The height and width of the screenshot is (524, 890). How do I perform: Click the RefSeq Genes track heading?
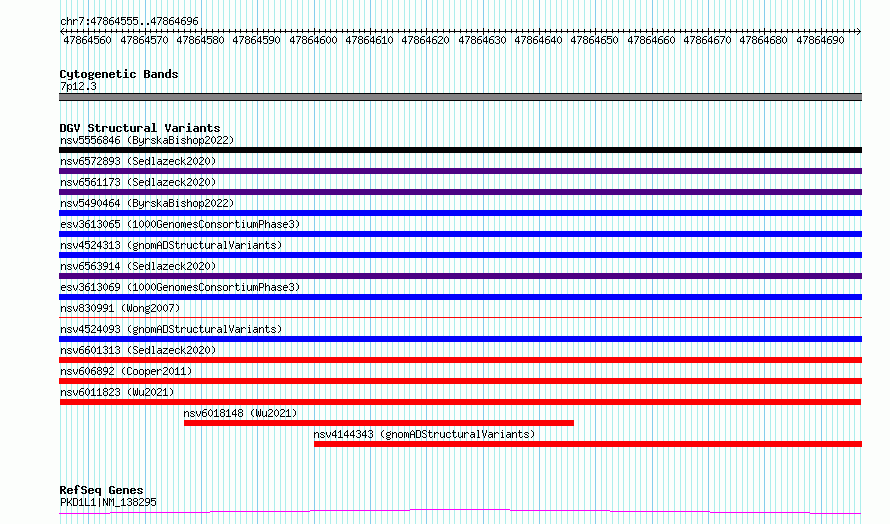101,490
